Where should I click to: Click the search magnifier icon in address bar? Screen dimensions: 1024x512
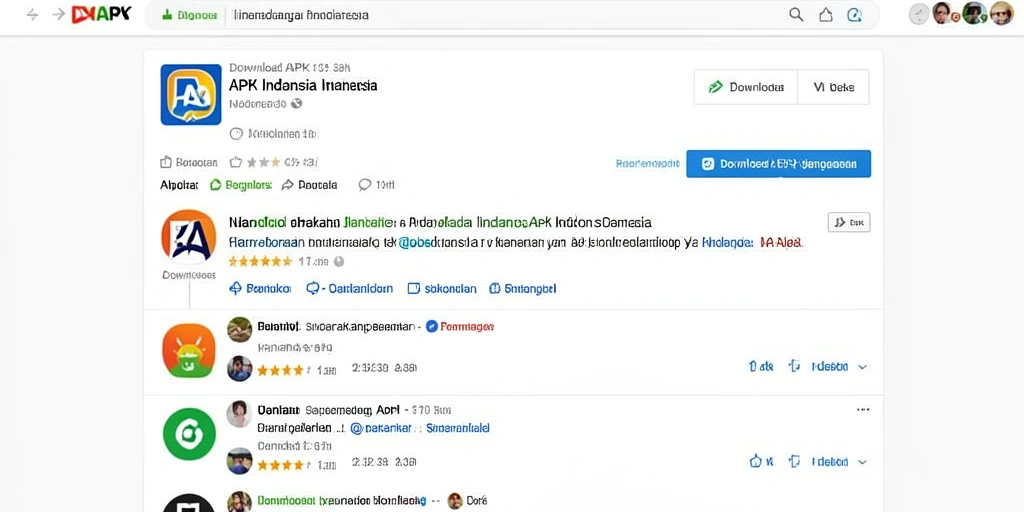[x=796, y=14]
